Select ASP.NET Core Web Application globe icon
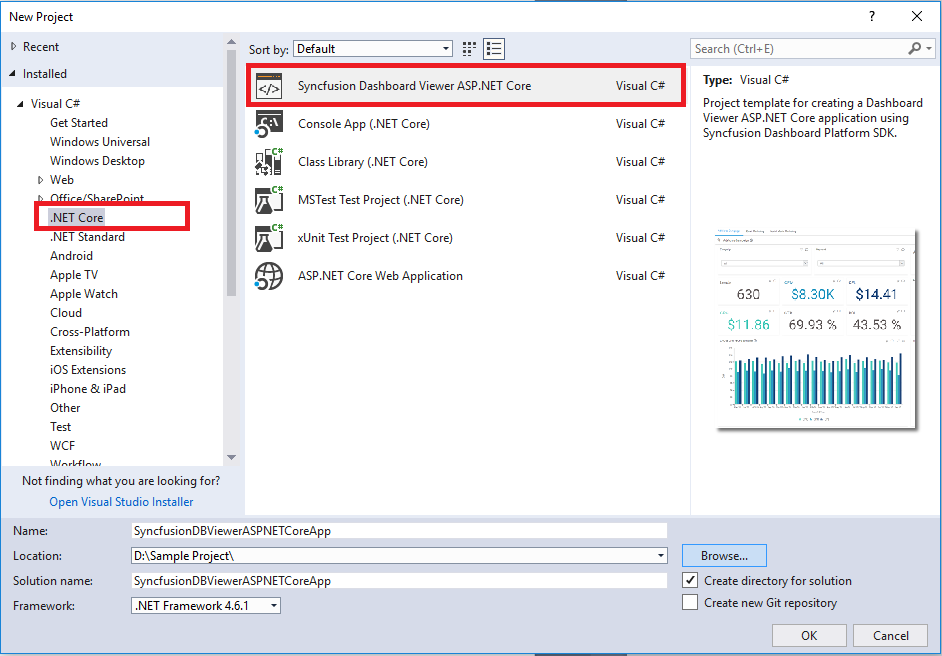The width and height of the screenshot is (942, 656). coord(269,276)
